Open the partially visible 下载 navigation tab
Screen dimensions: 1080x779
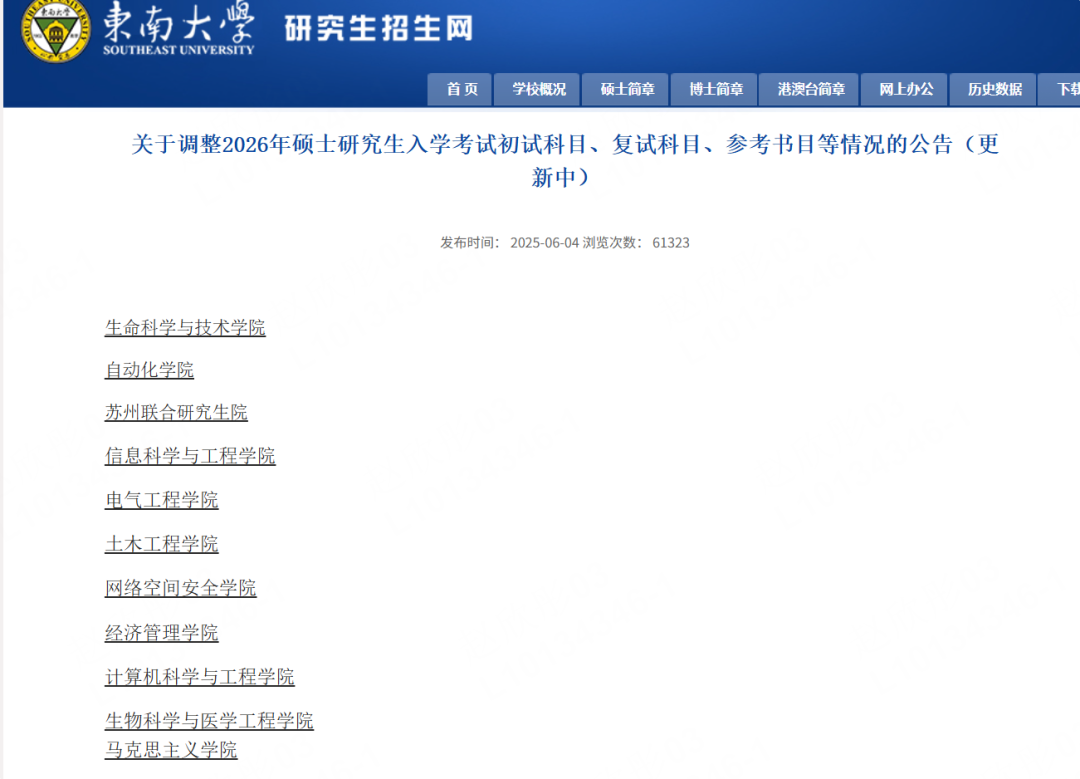1060,90
